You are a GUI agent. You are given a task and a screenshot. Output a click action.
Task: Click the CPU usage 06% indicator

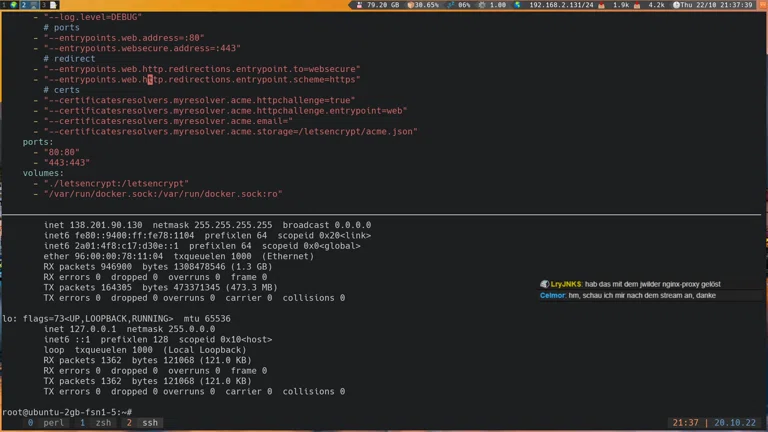(459, 5)
